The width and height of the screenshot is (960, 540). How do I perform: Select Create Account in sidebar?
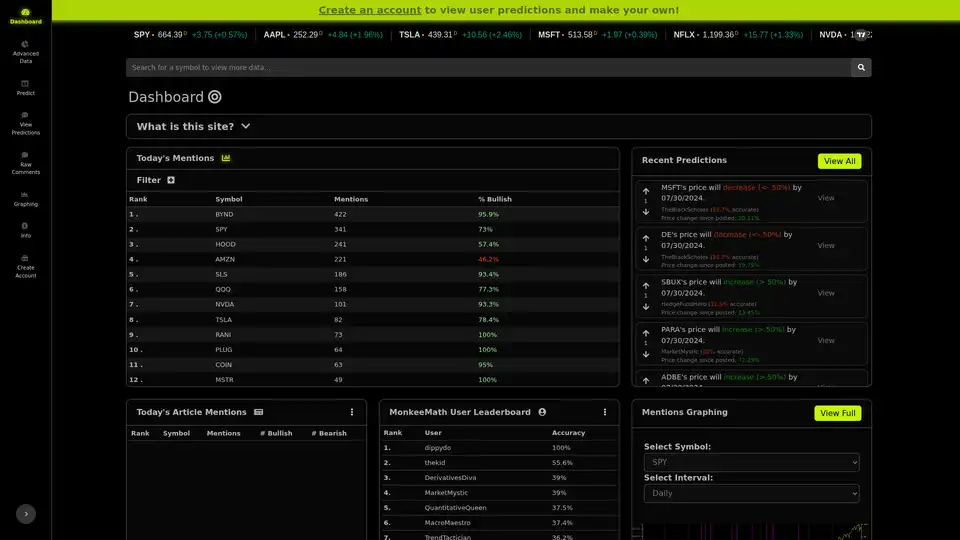tap(25, 265)
